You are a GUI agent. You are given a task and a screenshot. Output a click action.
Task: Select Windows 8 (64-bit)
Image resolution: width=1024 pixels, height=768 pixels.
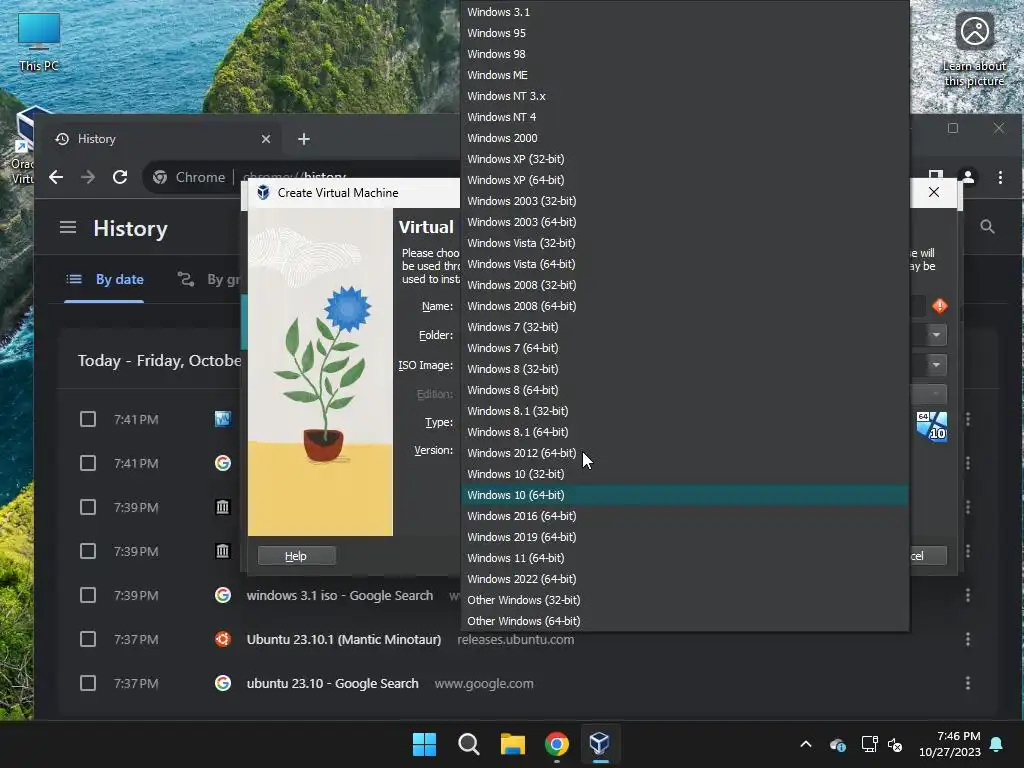(x=684, y=390)
